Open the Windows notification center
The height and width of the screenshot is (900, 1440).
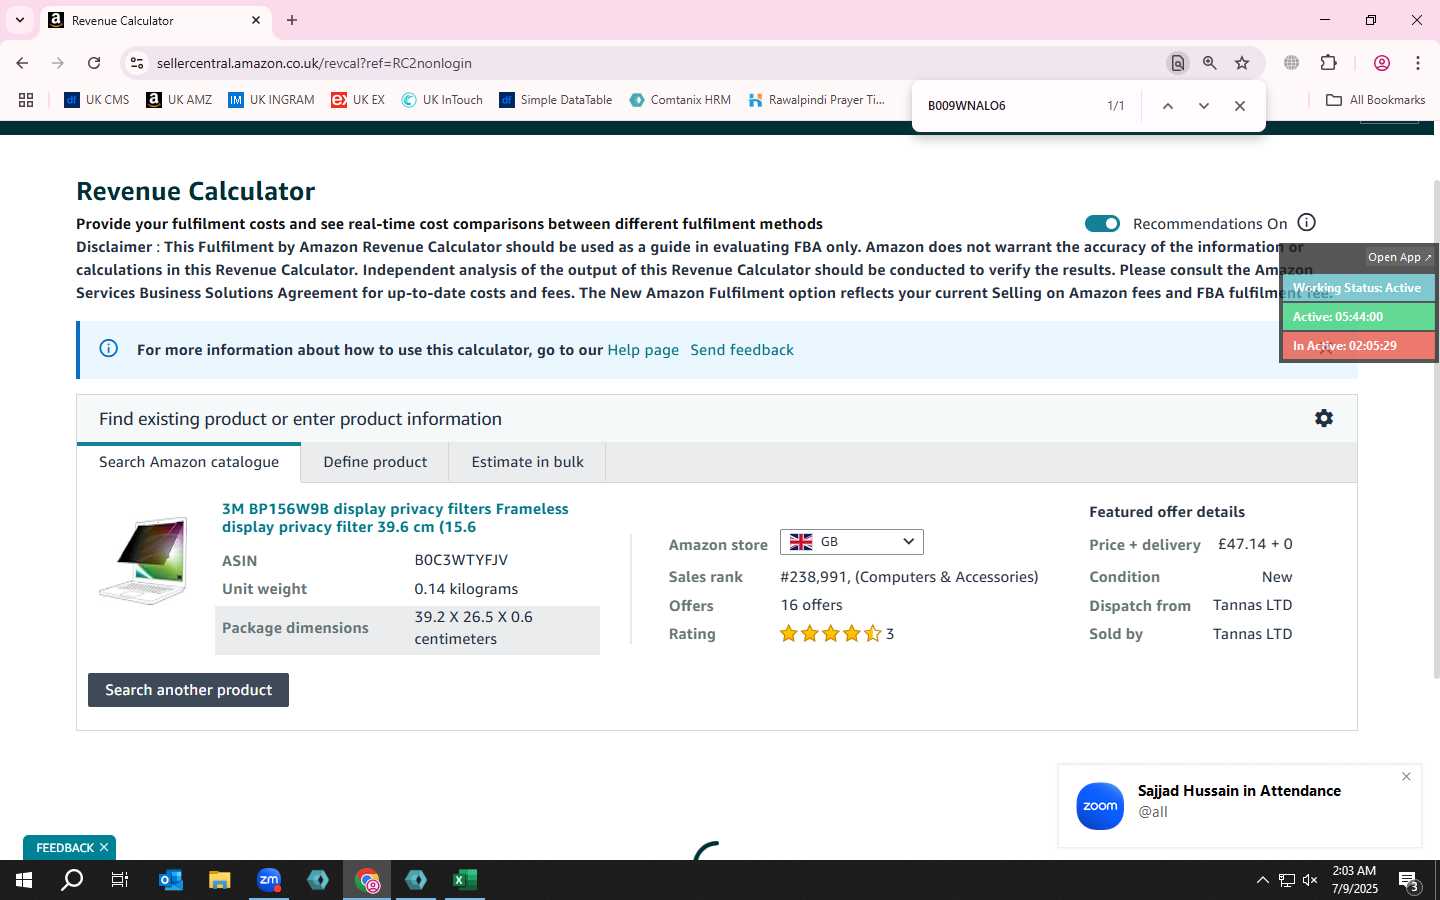point(1410,881)
